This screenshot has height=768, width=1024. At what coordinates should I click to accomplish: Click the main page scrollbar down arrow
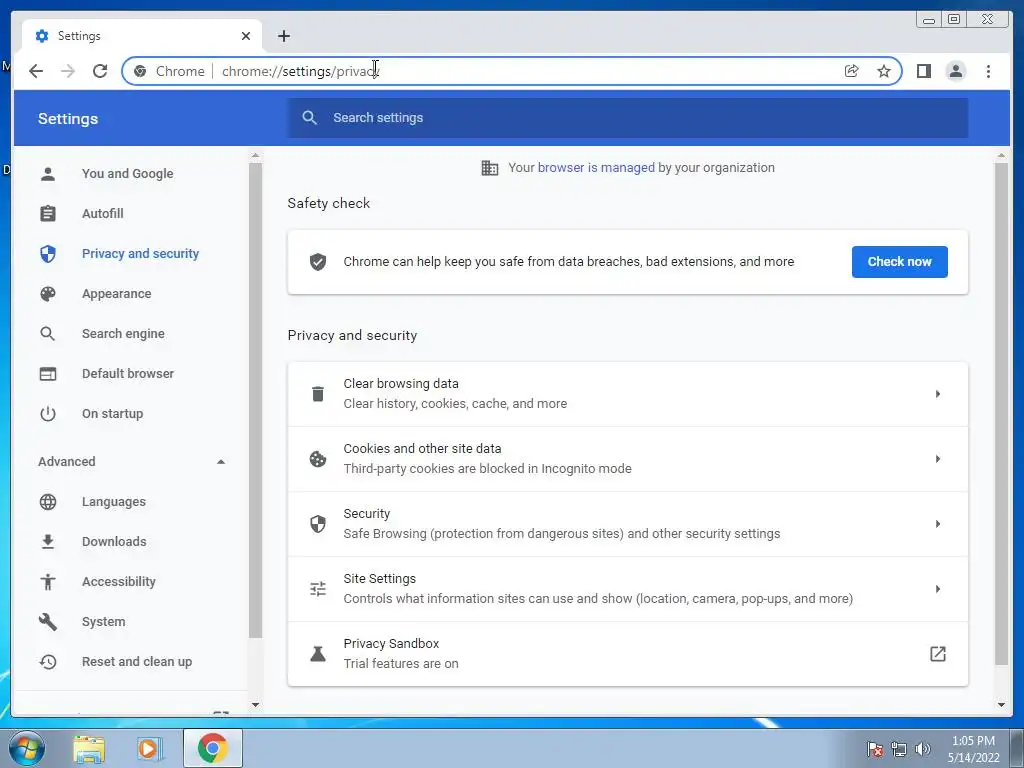tap(1001, 705)
